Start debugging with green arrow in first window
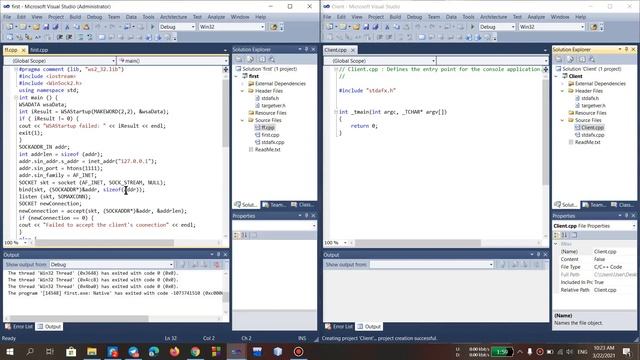 click(x=152, y=27)
